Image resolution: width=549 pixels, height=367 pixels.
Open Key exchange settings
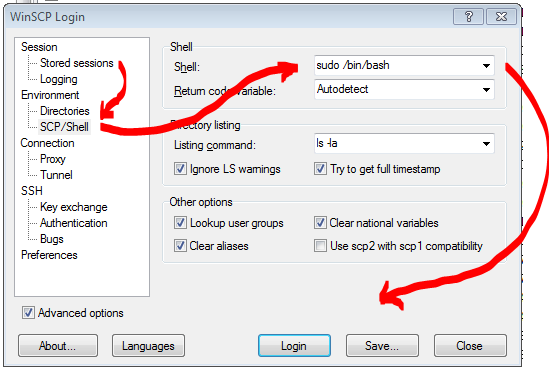pyautogui.click(x=74, y=207)
